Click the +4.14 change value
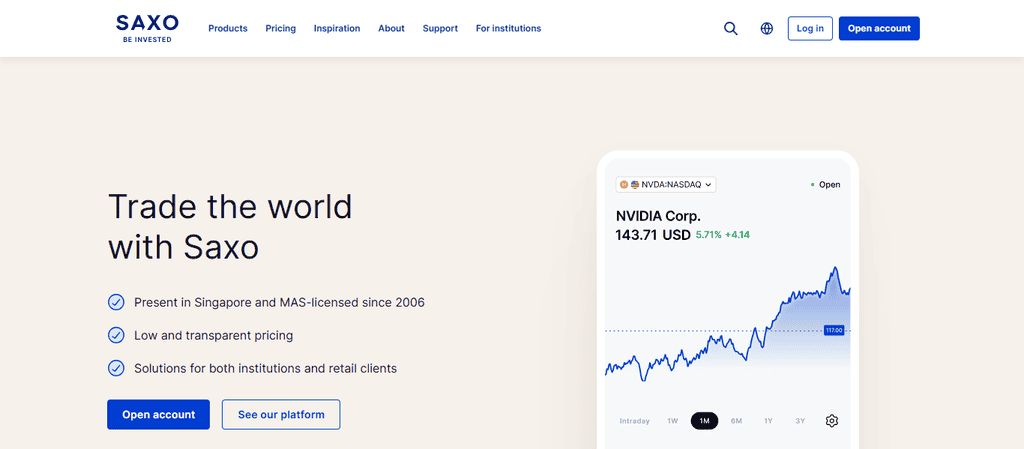Image resolution: width=1024 pixels, height=449 pixels. coord(737,235)
